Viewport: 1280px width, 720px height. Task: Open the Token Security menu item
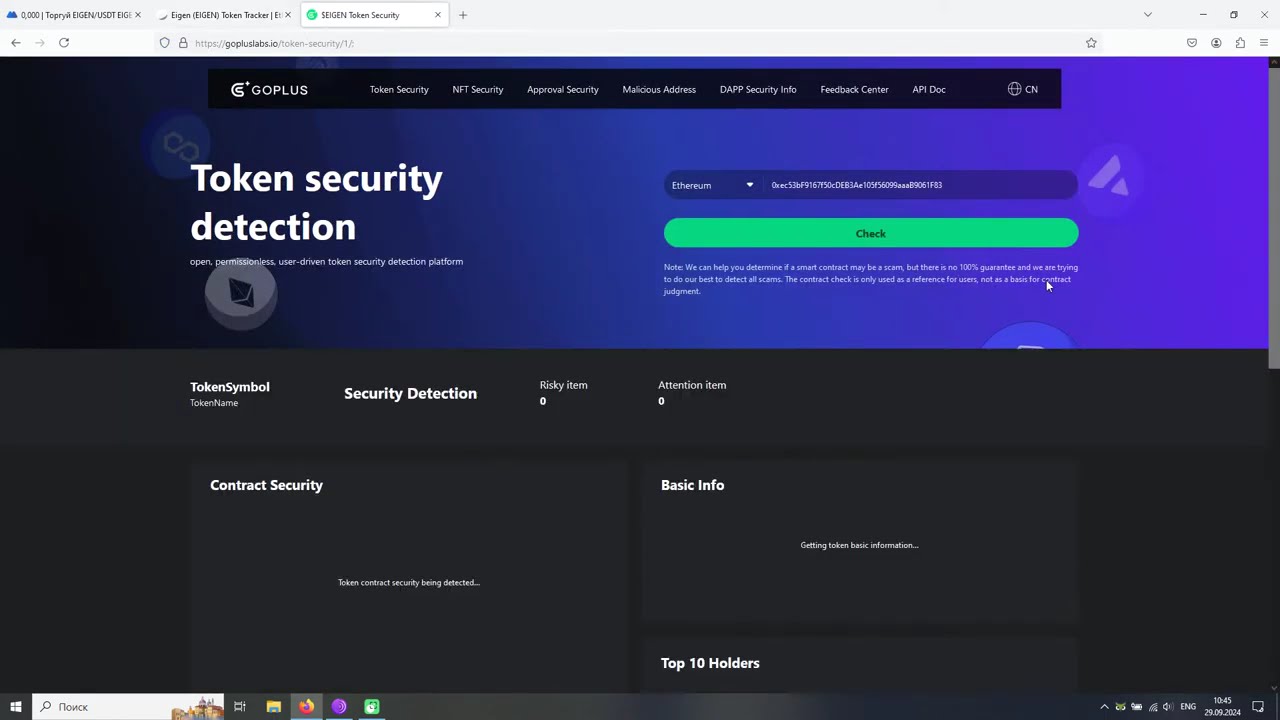(399, 89)
